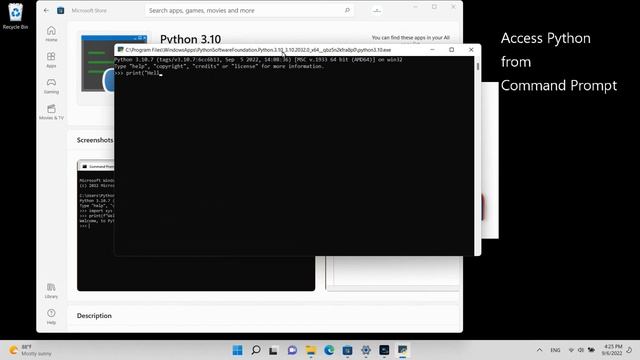Open Help in Microsoft Store sidebar
The image size is (640, 360).
[x=51, y=317]
